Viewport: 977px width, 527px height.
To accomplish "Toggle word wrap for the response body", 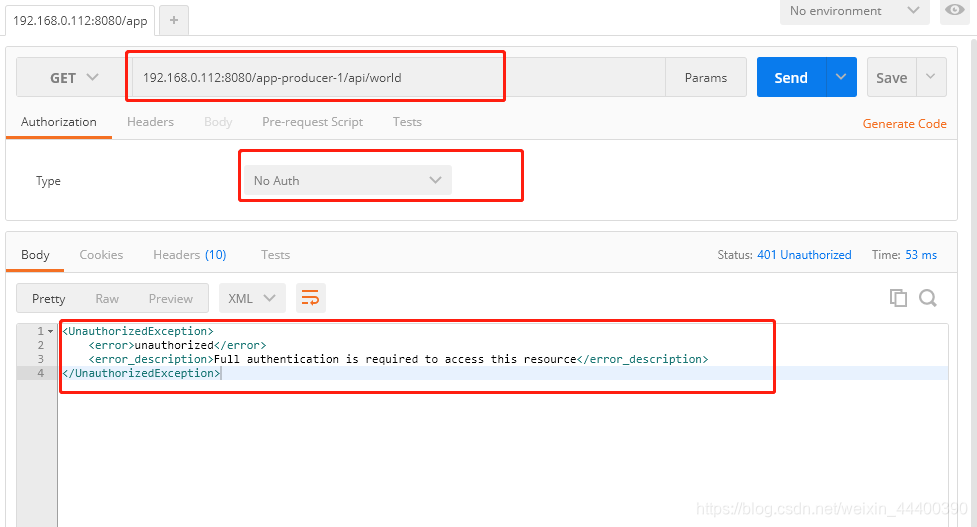I will (310, 298).
